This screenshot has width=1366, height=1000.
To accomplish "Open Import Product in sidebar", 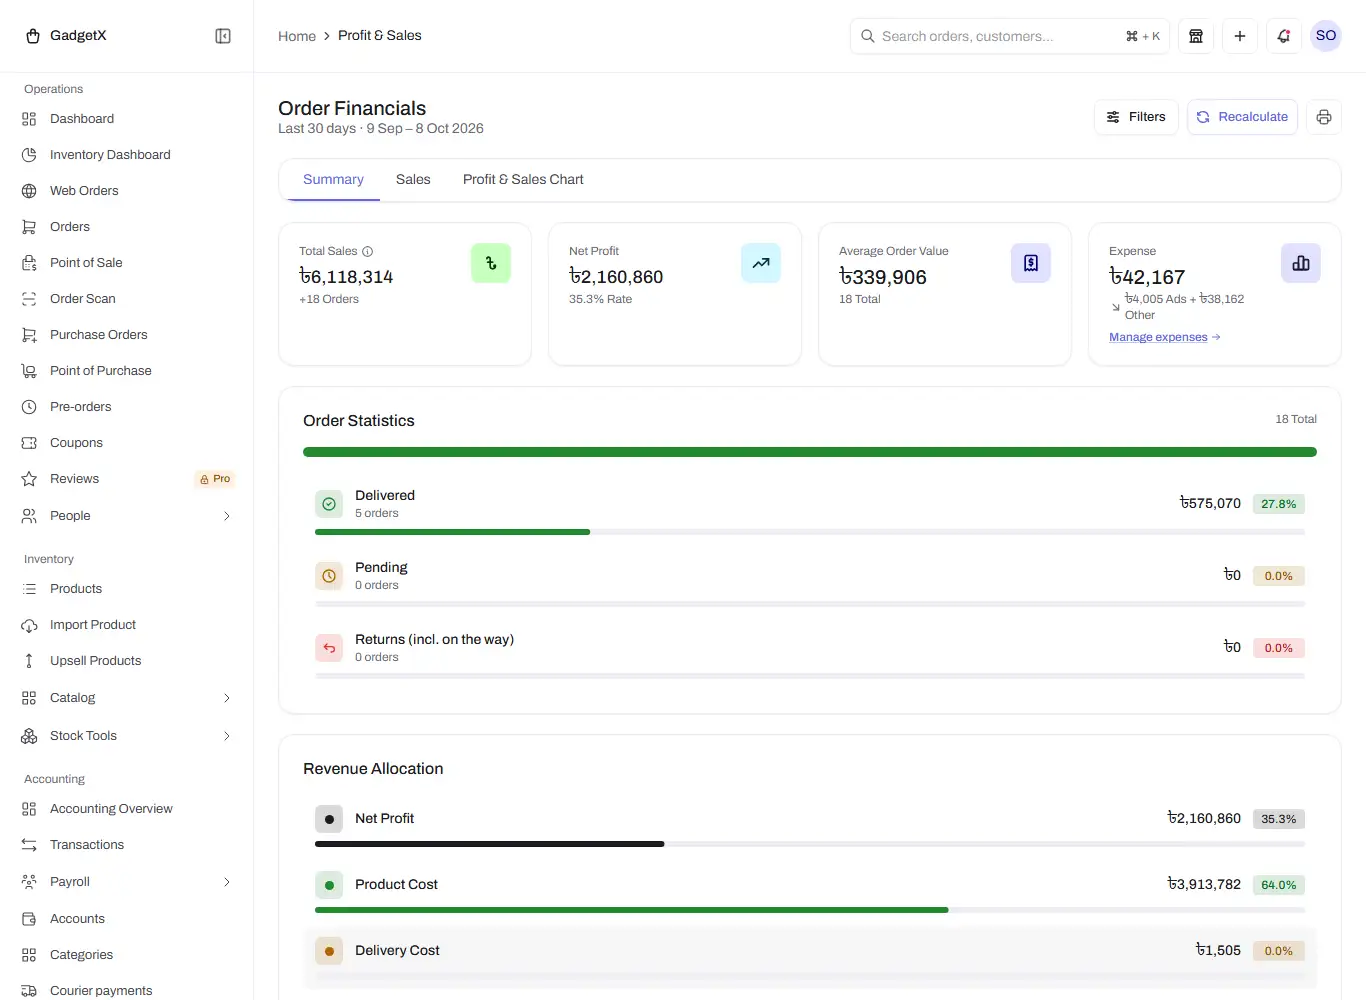I will tap(126, 625).
